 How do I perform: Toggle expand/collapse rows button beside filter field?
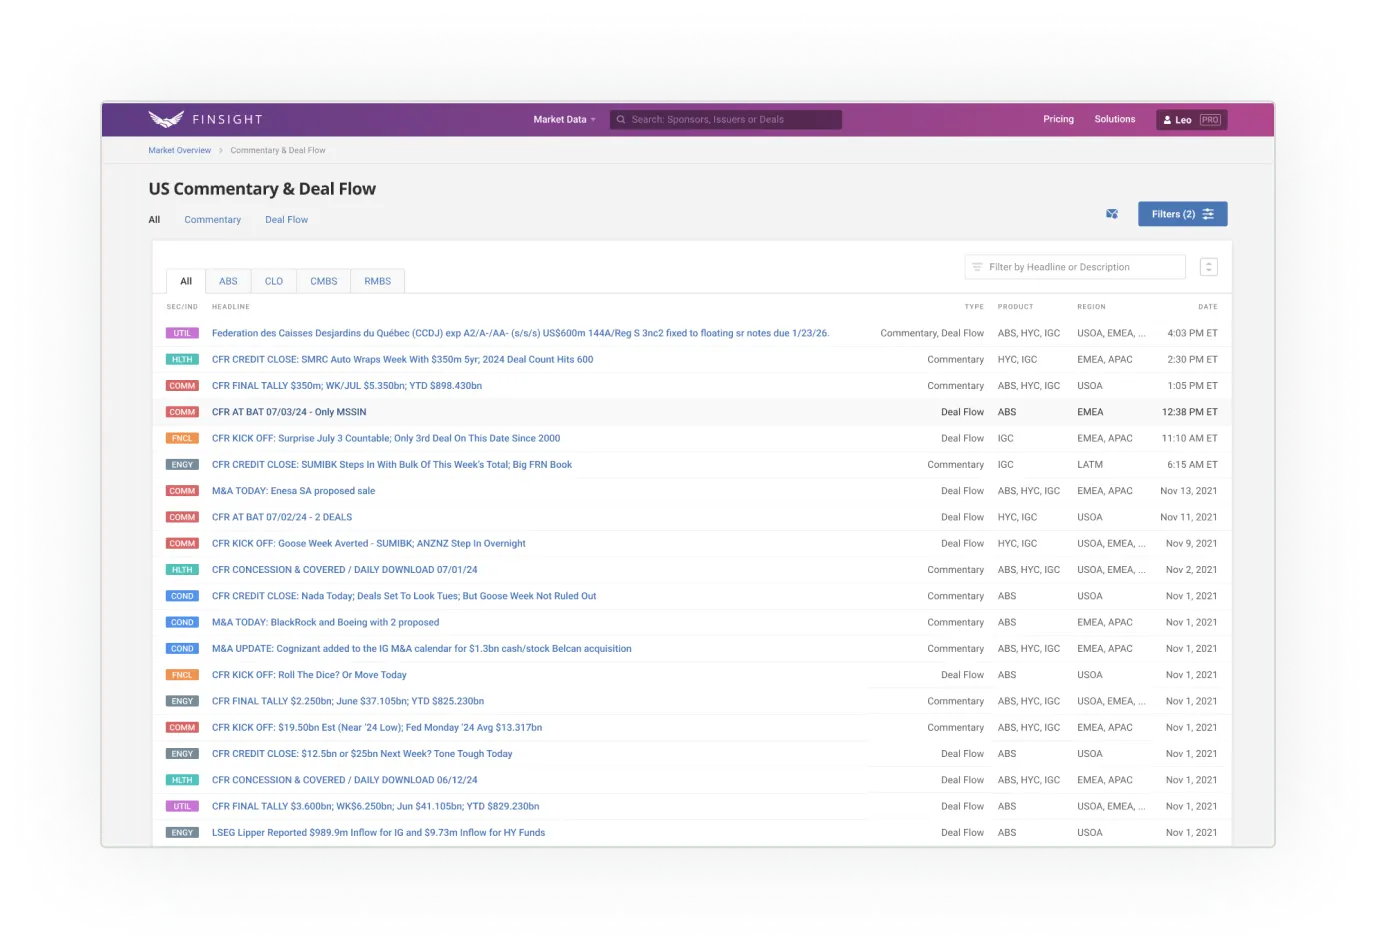pyautogui.click(x=1208, y=267)
